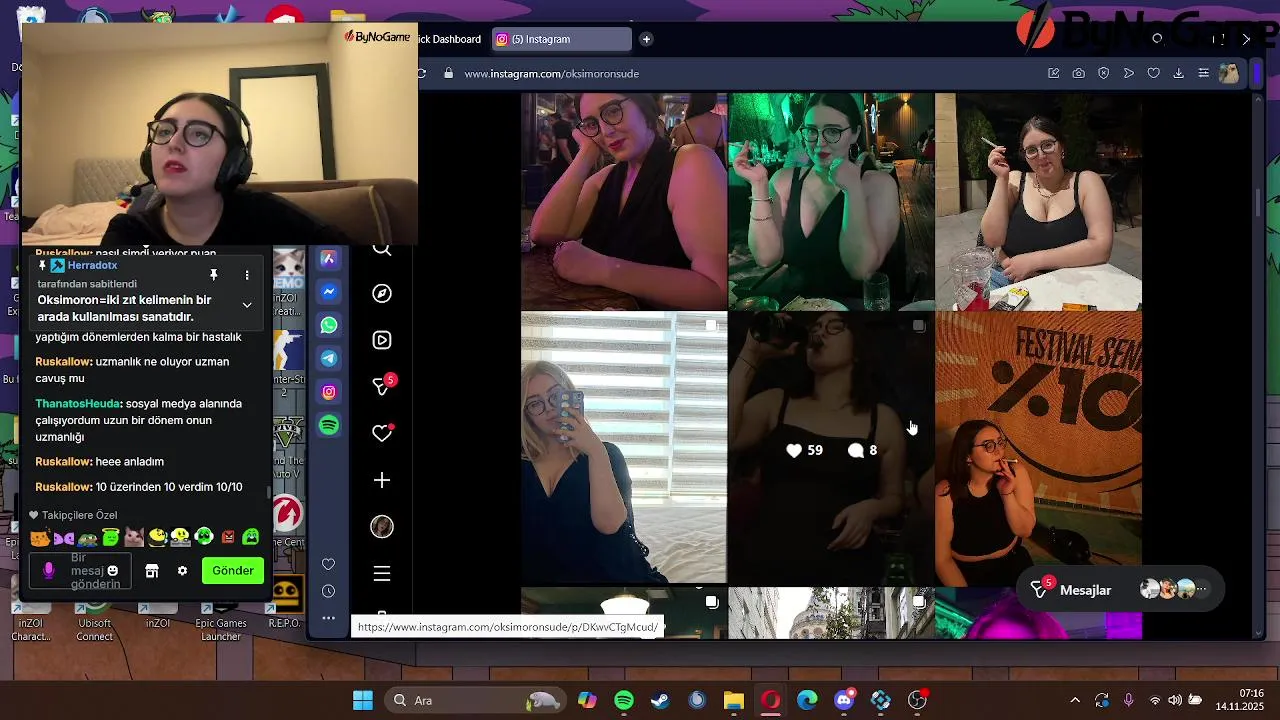Select the orange cat emote
1280x720 pixels.
(x=40, y=538)
